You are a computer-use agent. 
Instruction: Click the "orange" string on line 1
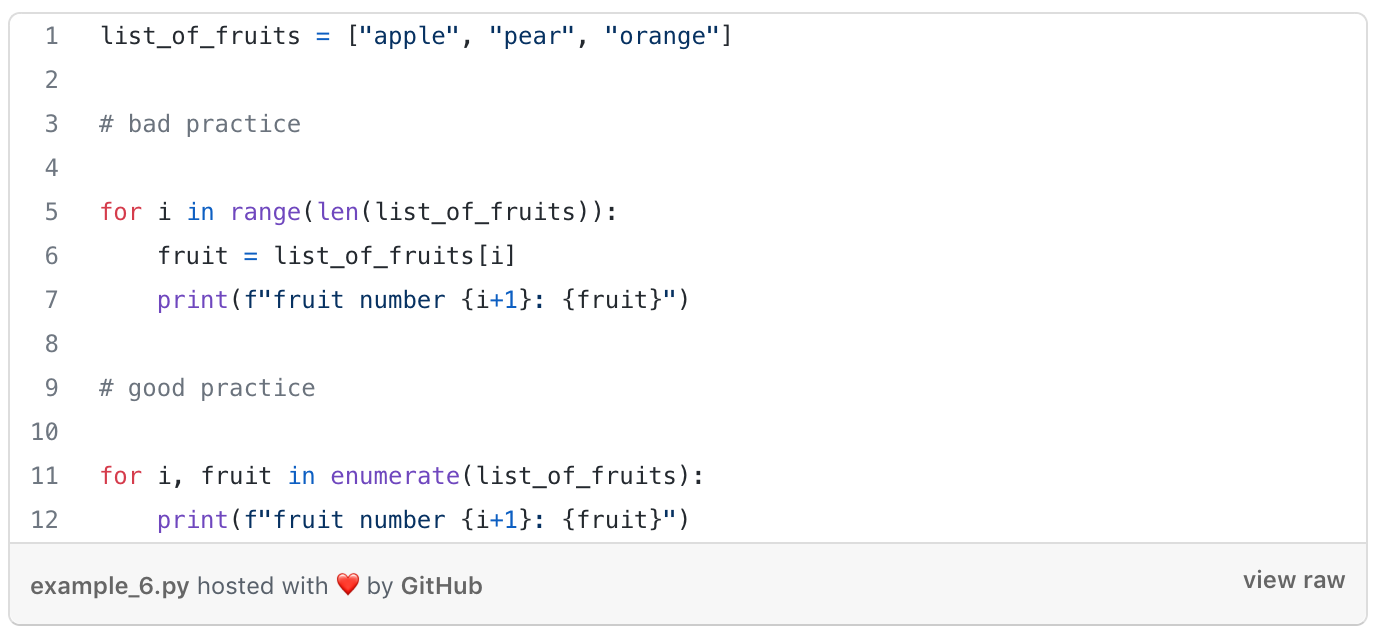coord(662,37)
